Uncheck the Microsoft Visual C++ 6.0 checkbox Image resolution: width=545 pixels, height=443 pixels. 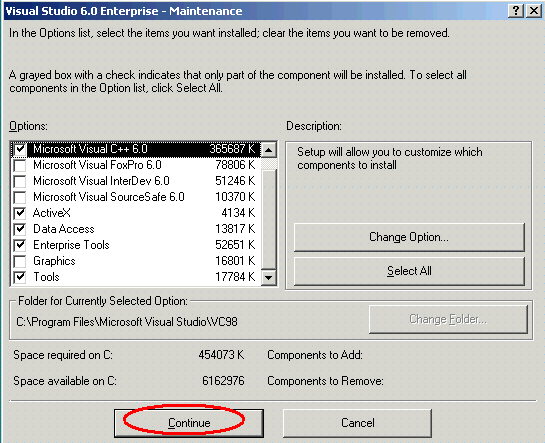point(20,149)
